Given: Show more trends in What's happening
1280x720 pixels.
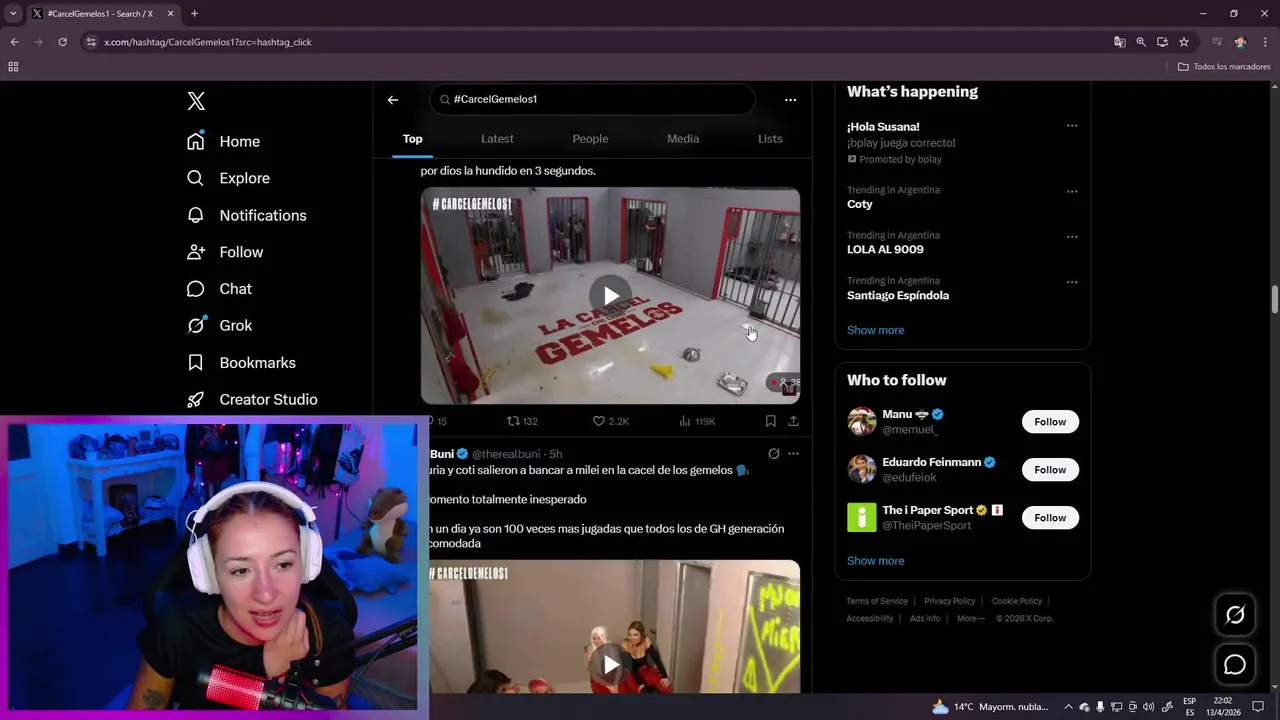Looking at the screenshot, I should [875, 330].
